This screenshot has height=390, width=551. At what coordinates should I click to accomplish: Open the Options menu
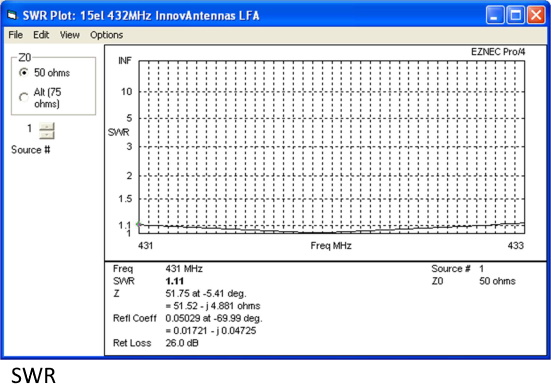click(106, 35)
